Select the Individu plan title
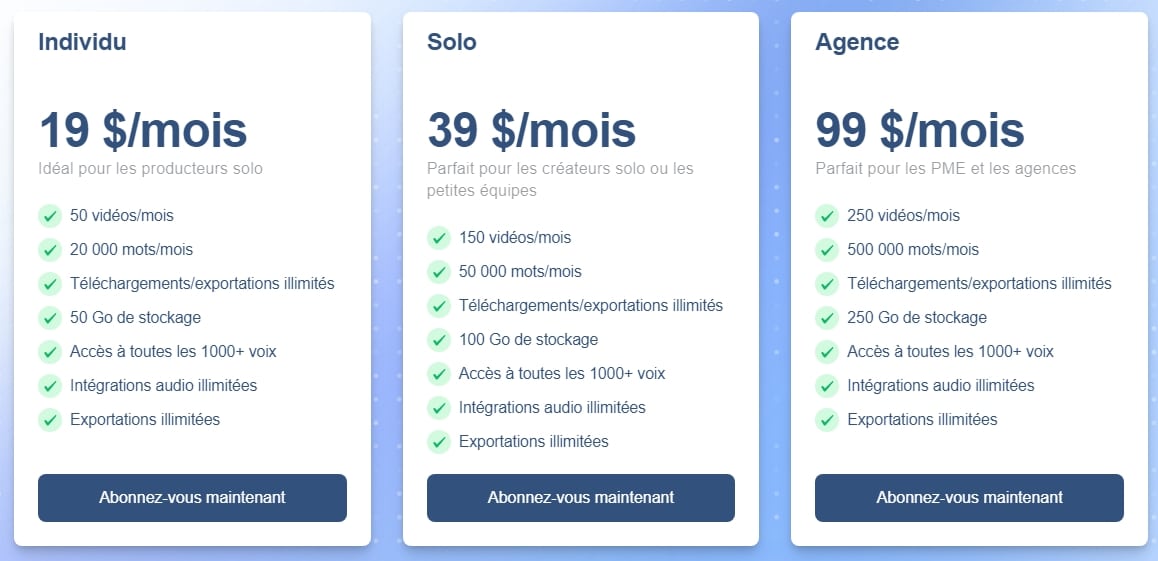This screenshot has height=561, width=1158. 82,42
